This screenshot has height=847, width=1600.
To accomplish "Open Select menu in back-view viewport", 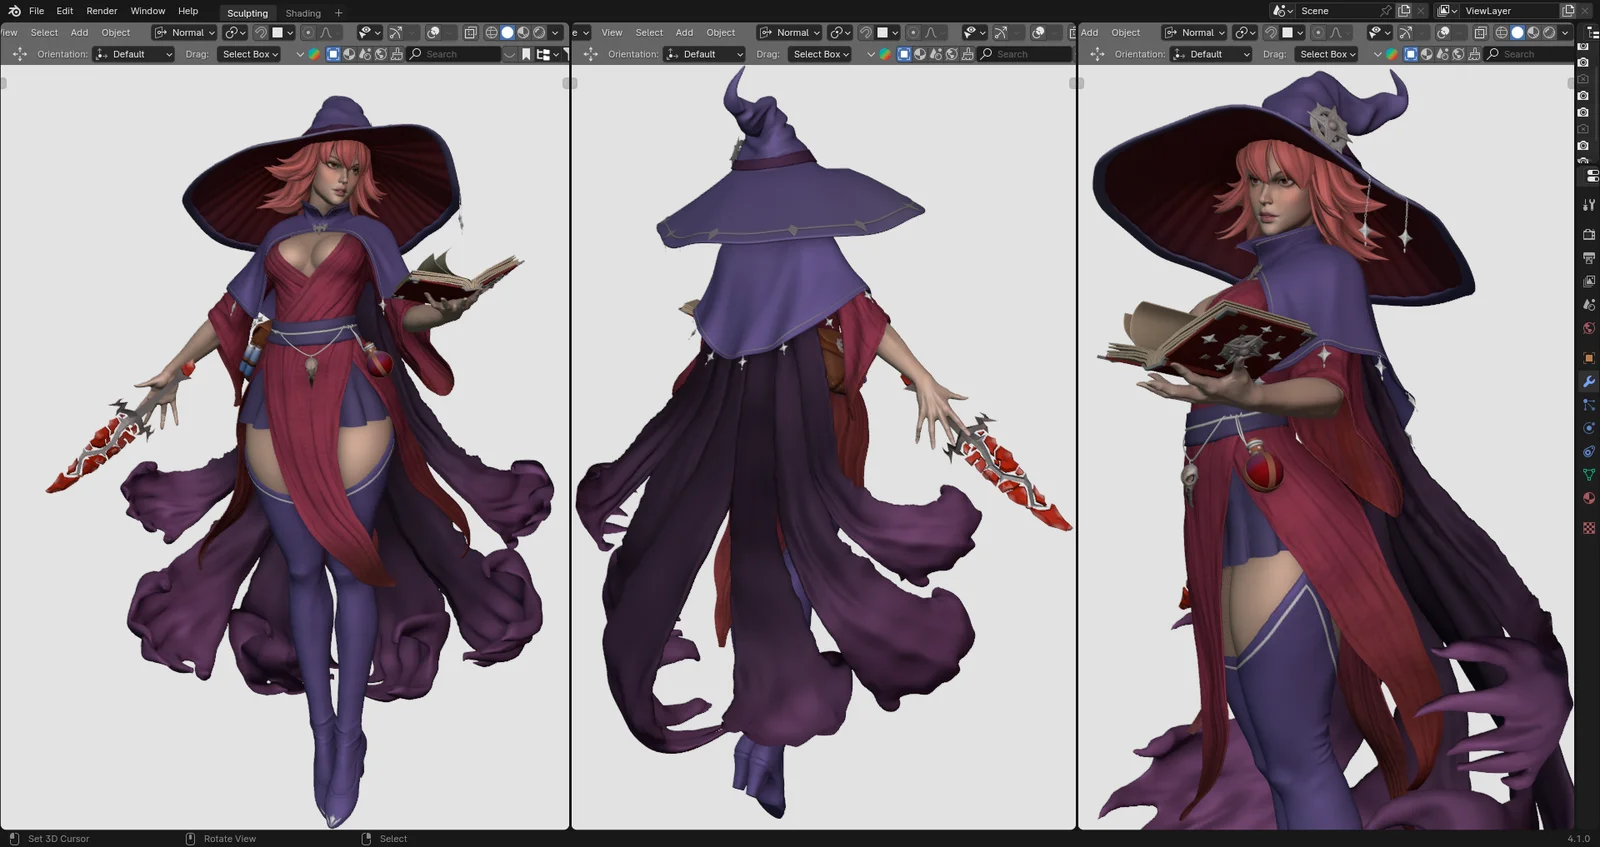I will click(649, 32).
